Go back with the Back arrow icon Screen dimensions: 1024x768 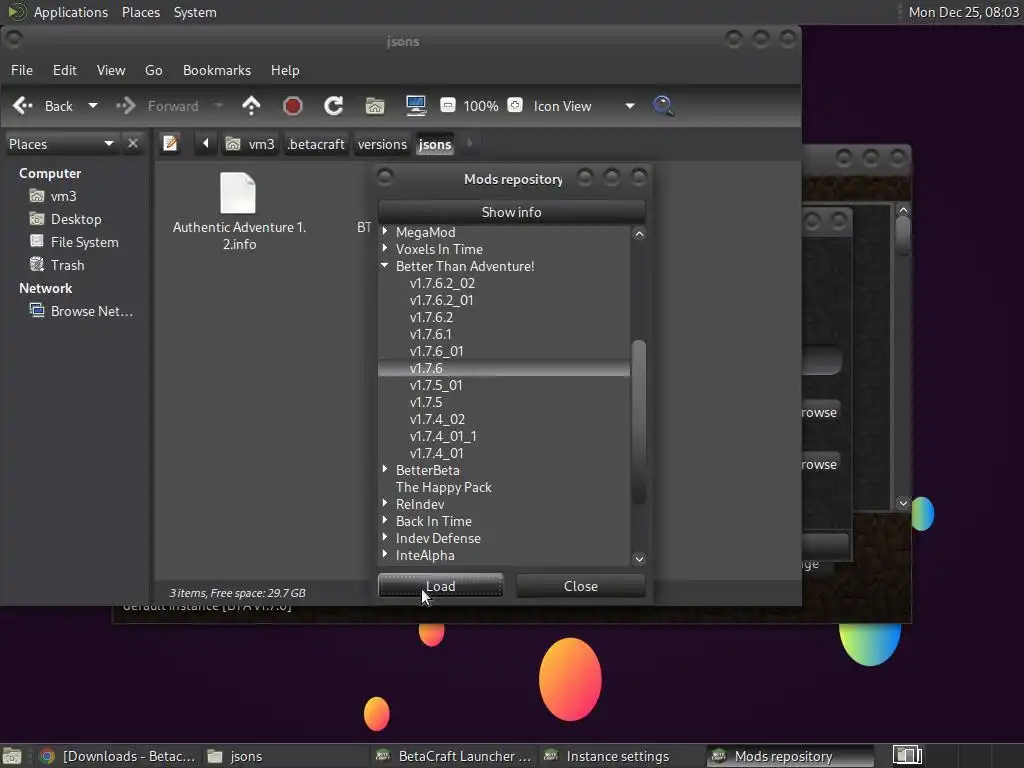click(x=23, y=106)
